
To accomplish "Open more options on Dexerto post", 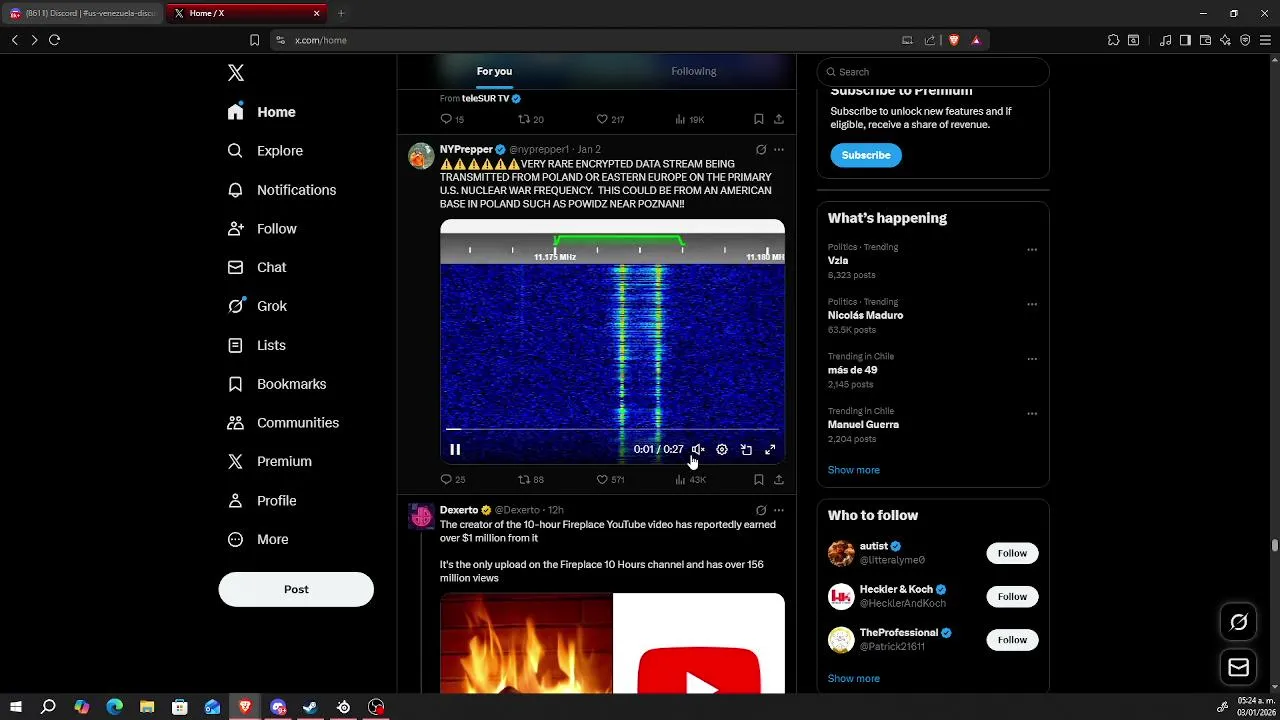I will point(779,510).
